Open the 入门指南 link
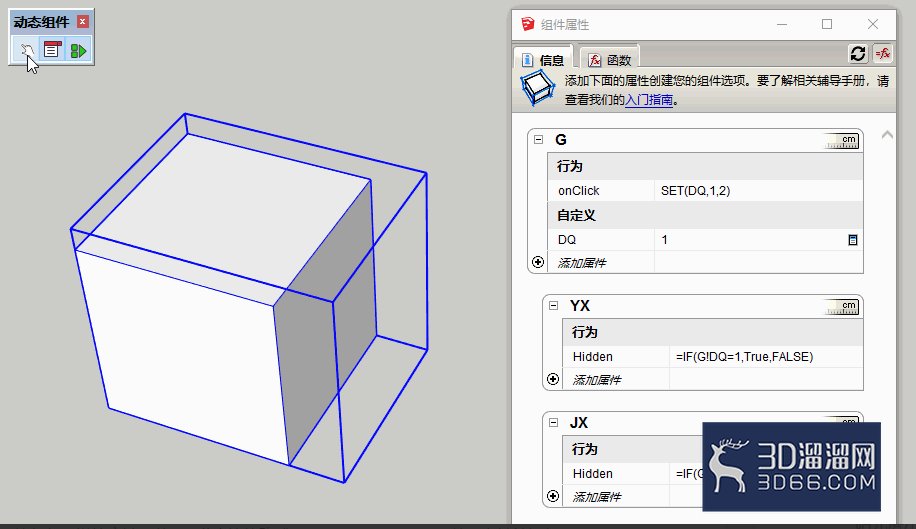Image resolution: width=916 pixels, height=529 pixels. pos(649,99)
